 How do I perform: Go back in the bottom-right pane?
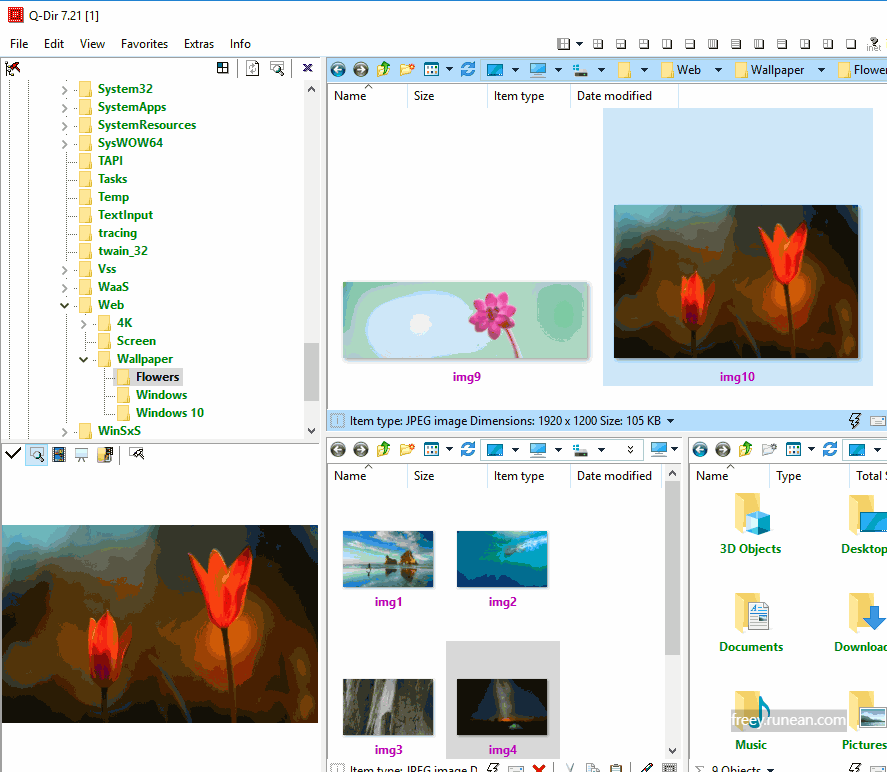(700, 450)
